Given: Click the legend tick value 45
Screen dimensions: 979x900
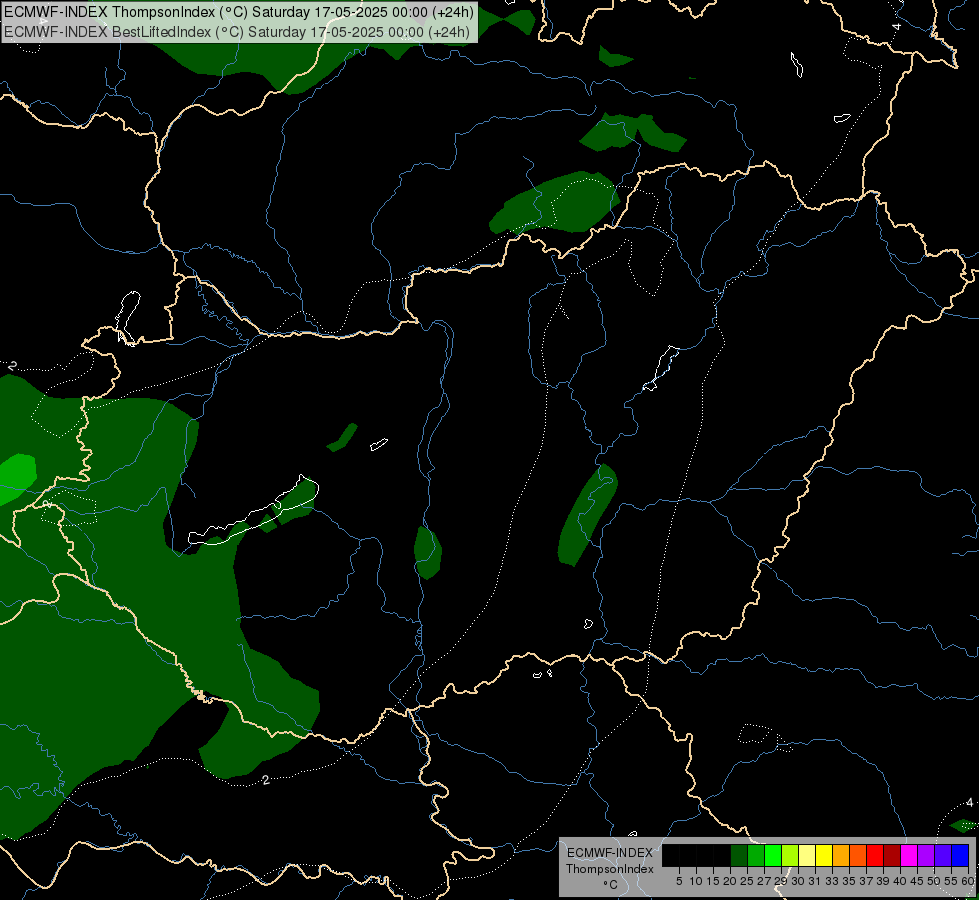Looking at the screenshot, I should point(917,881).
